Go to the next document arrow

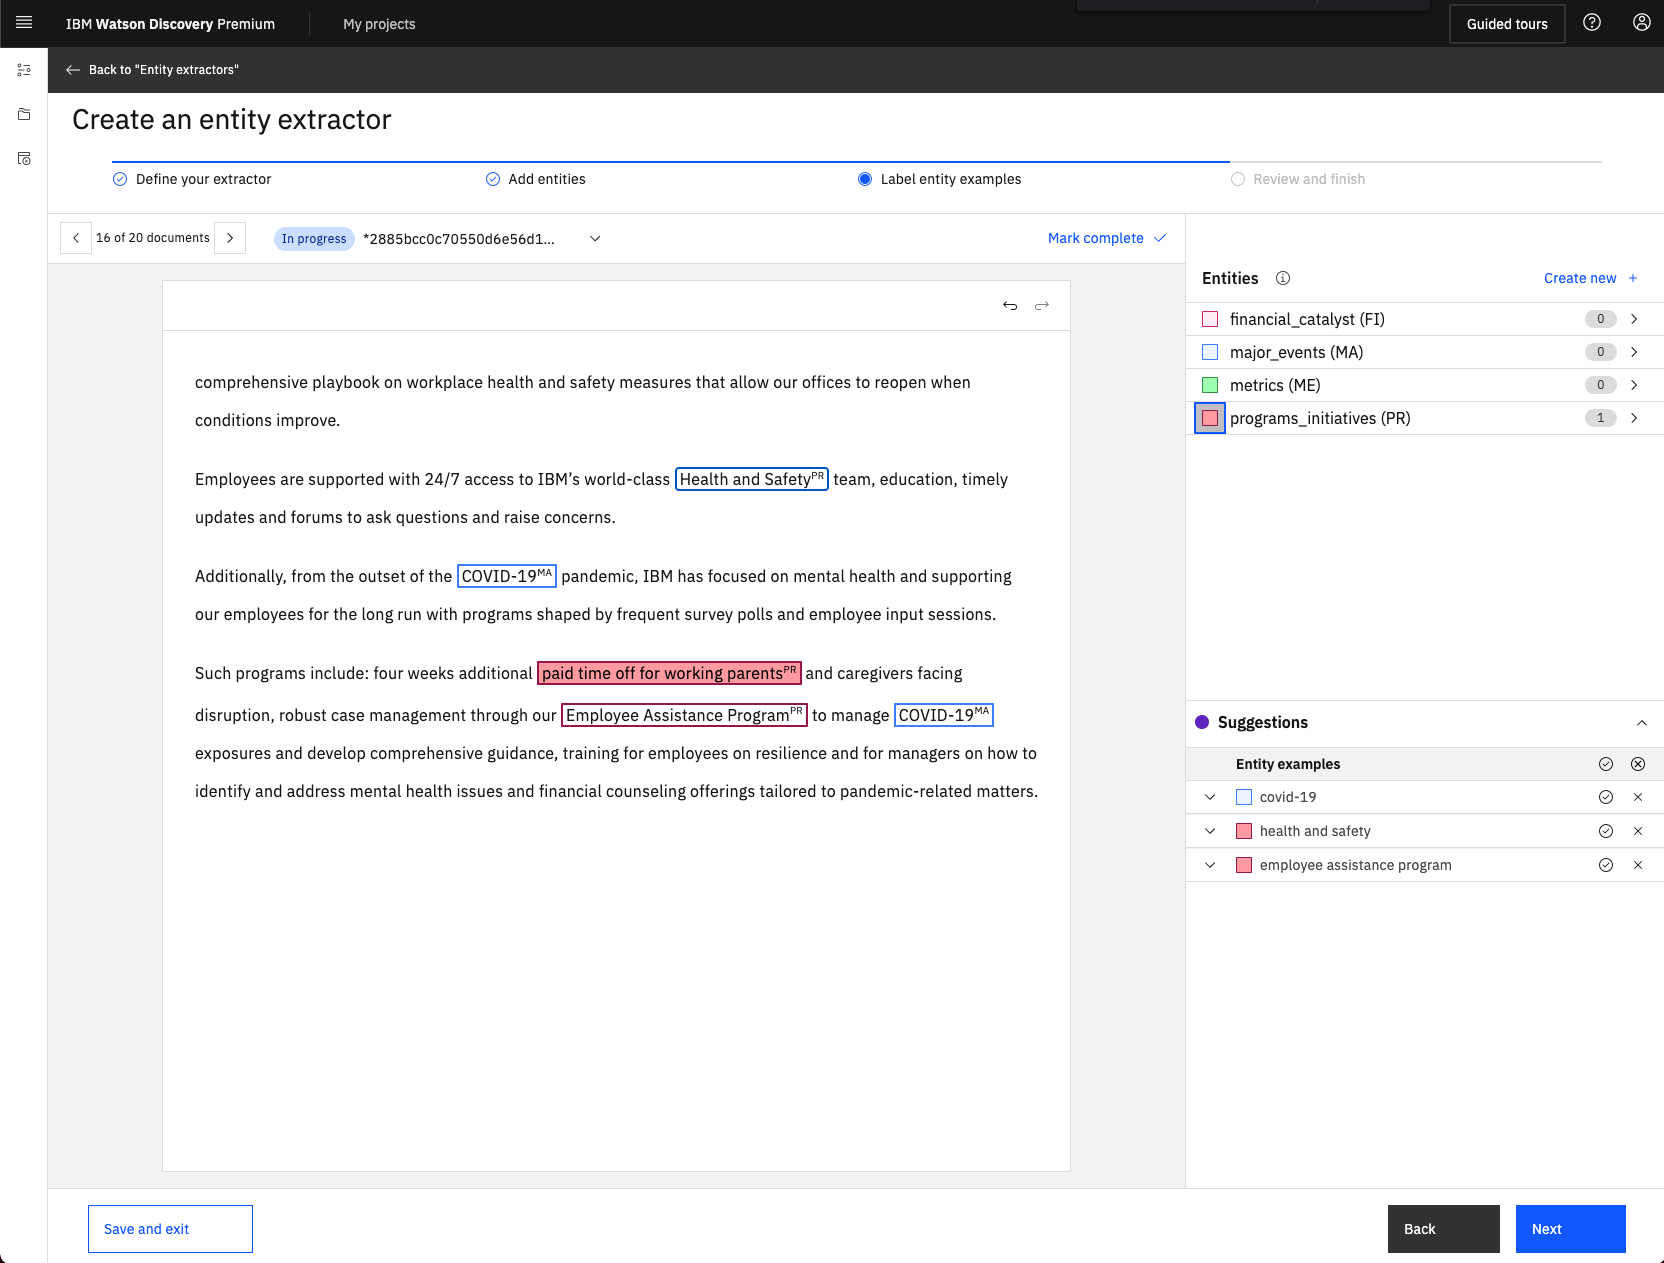tap(230, 238)
